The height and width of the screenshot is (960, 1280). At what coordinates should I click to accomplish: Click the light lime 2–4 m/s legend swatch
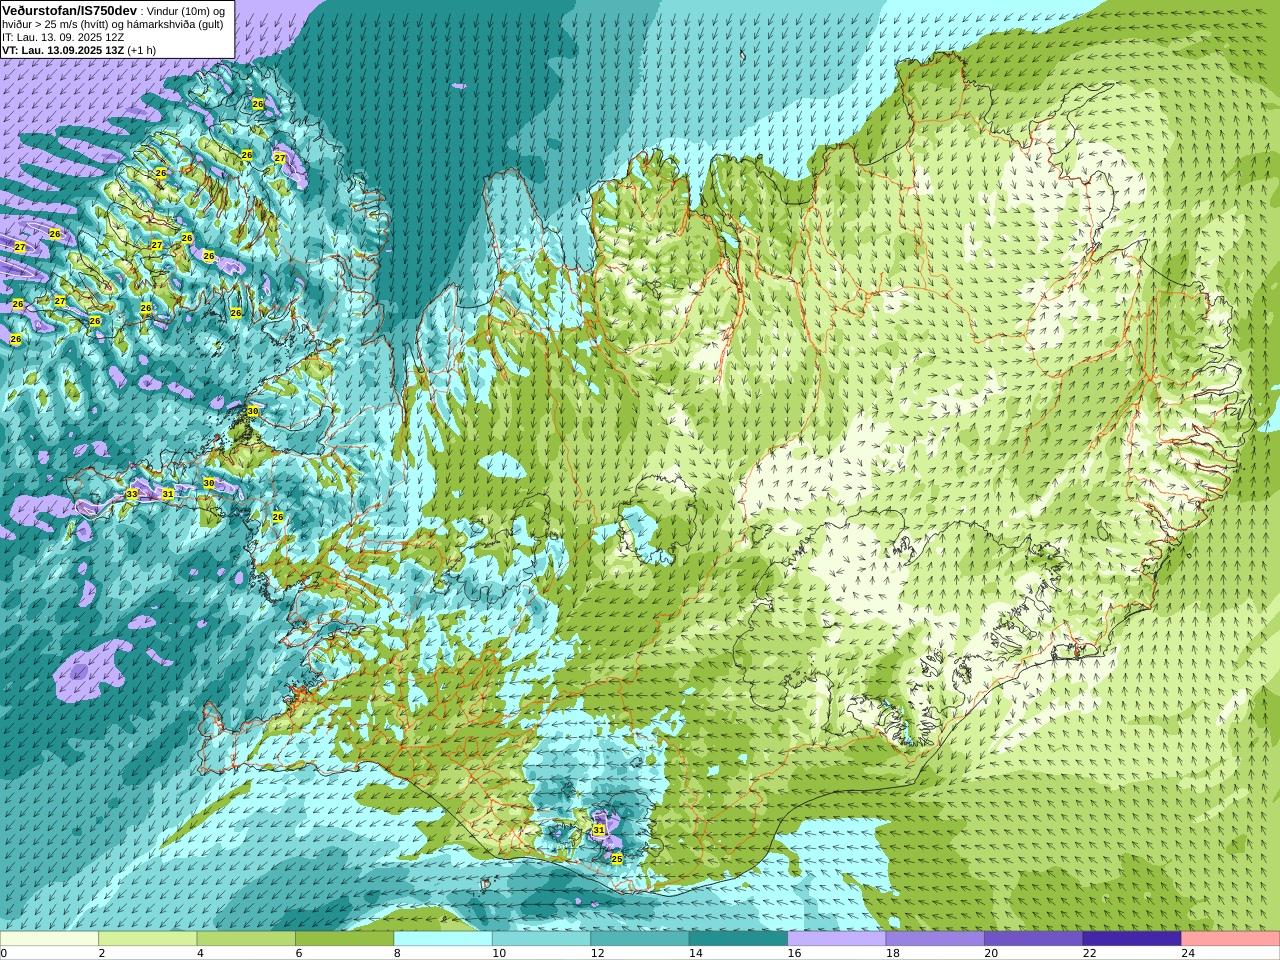(x=147, y=939)
